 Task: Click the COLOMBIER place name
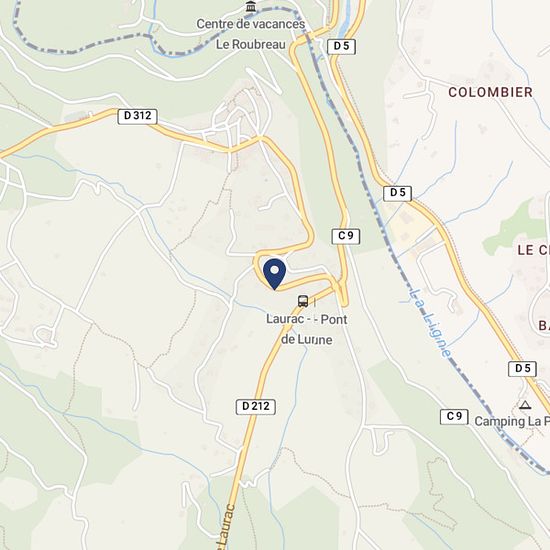tap(491, 92)
